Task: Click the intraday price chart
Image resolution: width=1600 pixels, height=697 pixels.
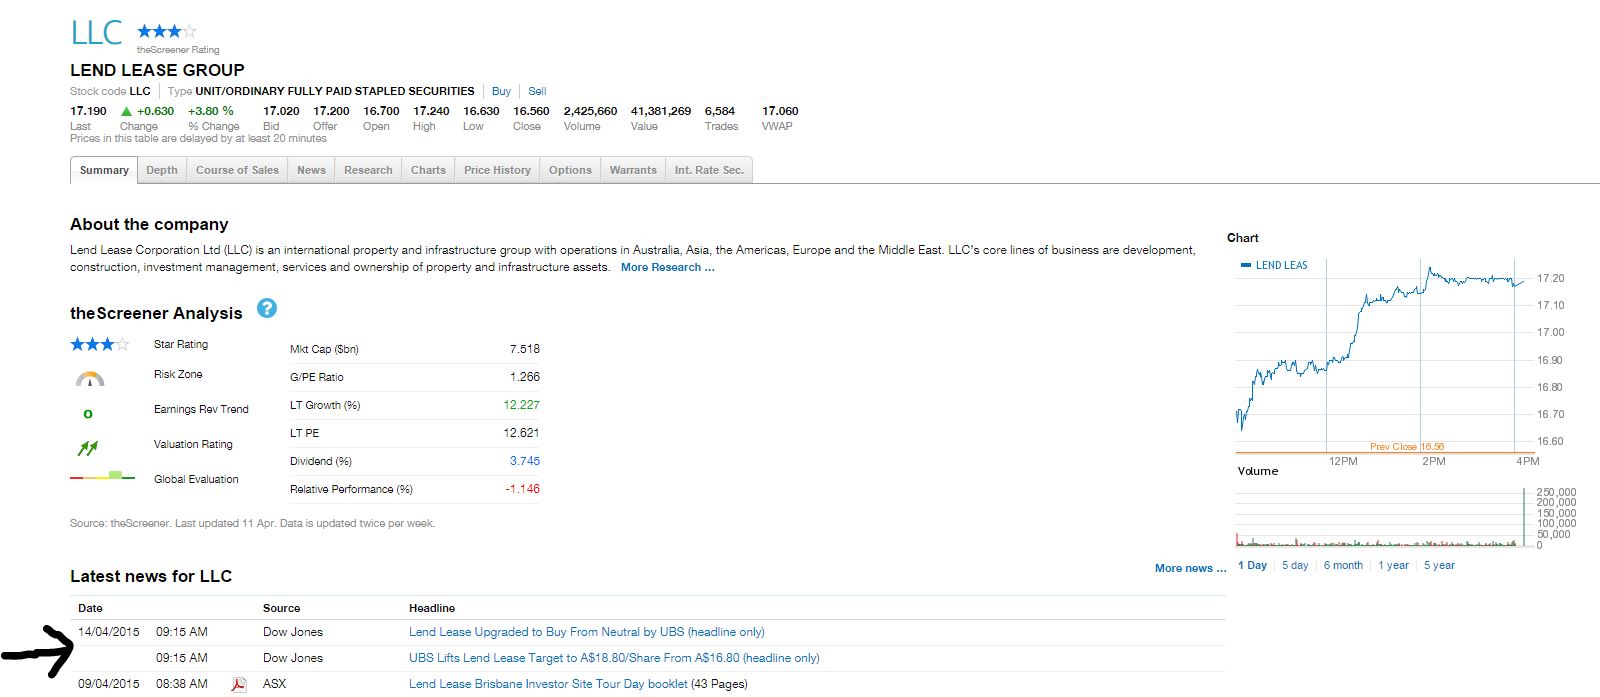Action: click(1385, 355)
